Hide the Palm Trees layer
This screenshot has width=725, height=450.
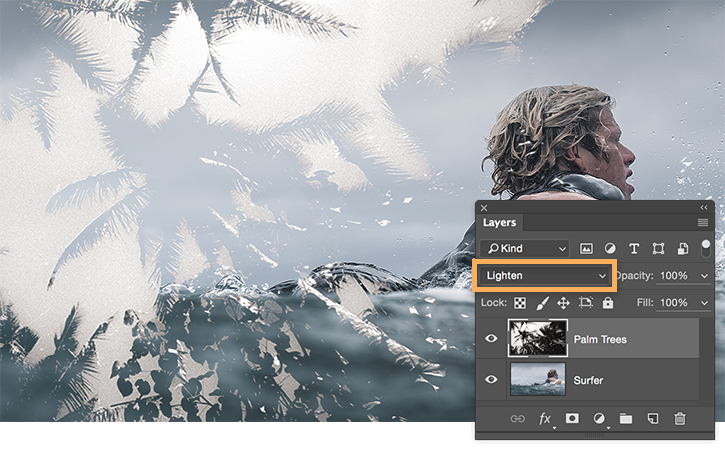pos(491,339)
